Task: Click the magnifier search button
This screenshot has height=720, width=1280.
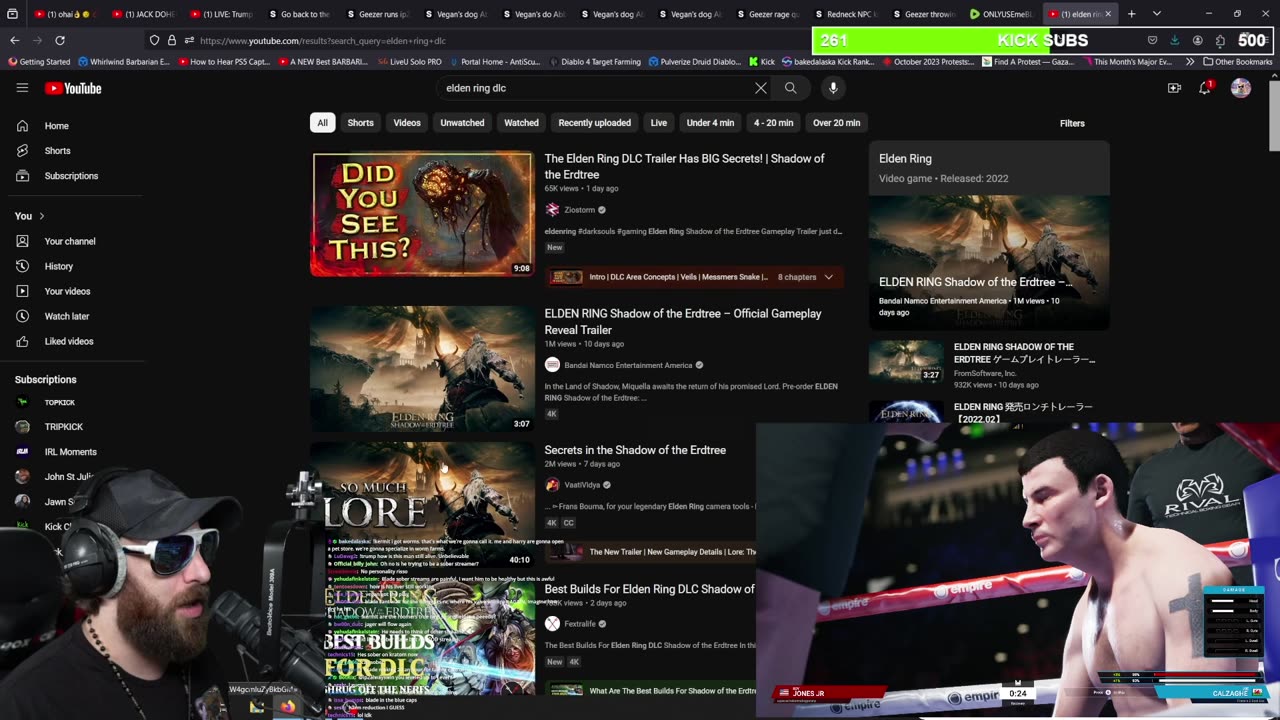Action: [790, 88]
